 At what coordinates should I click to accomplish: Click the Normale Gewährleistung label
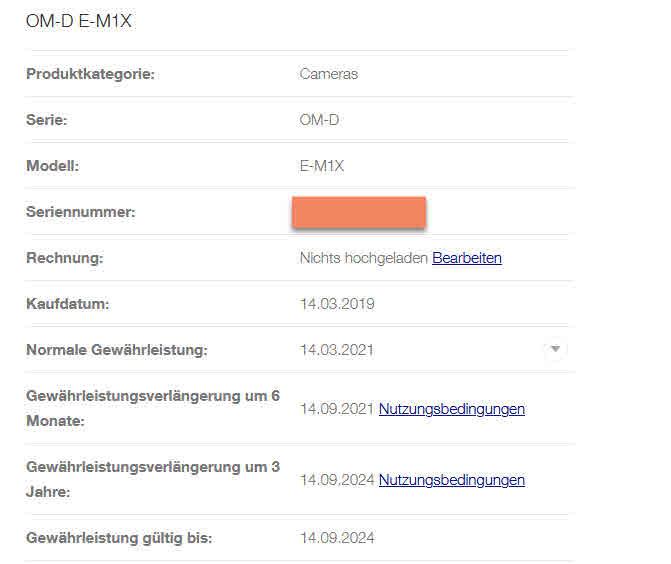[x=117, y=350]
